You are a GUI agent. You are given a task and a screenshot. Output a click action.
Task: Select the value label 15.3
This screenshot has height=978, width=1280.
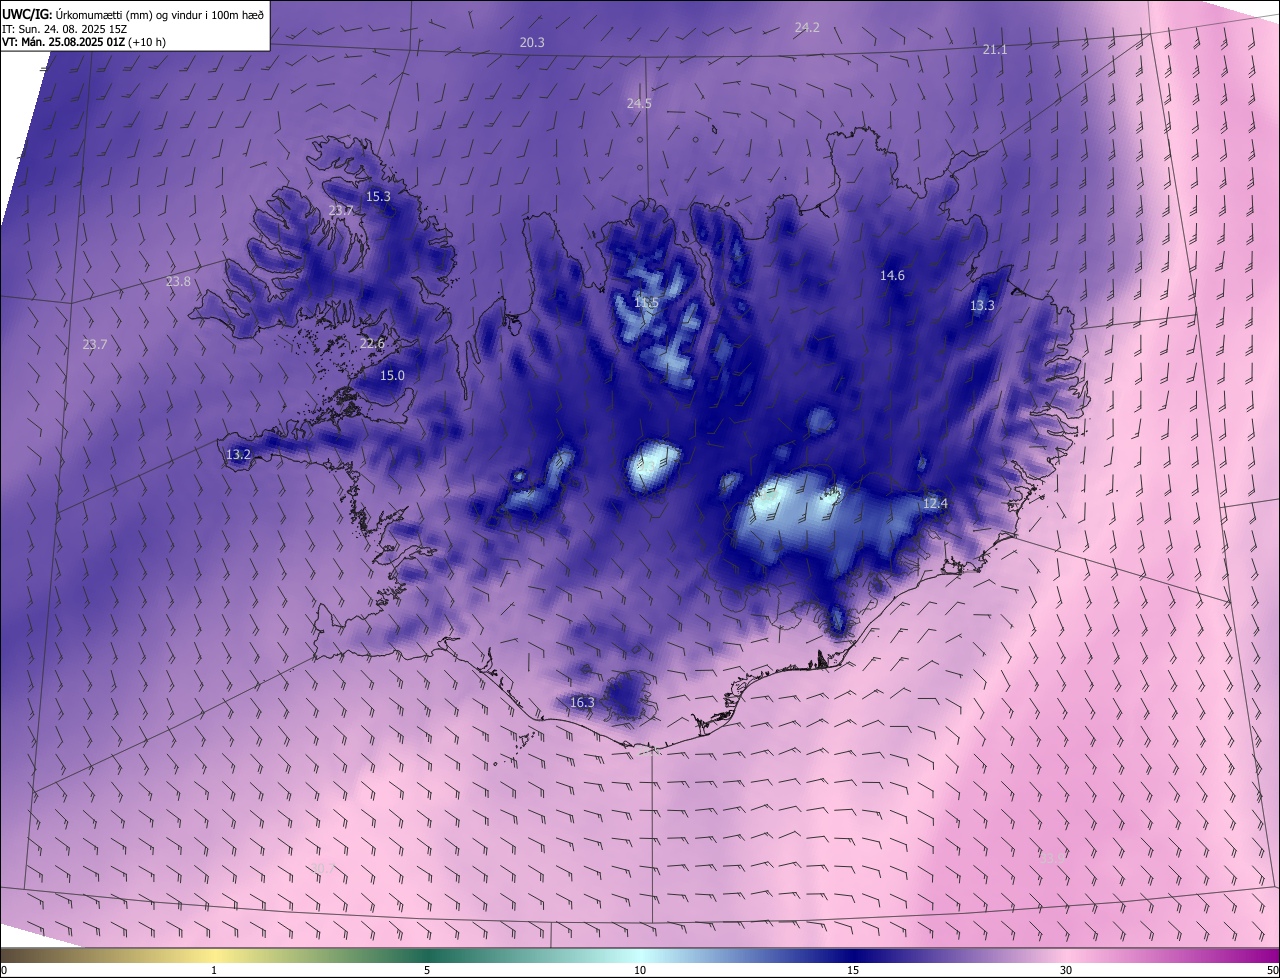coord(378,196)
